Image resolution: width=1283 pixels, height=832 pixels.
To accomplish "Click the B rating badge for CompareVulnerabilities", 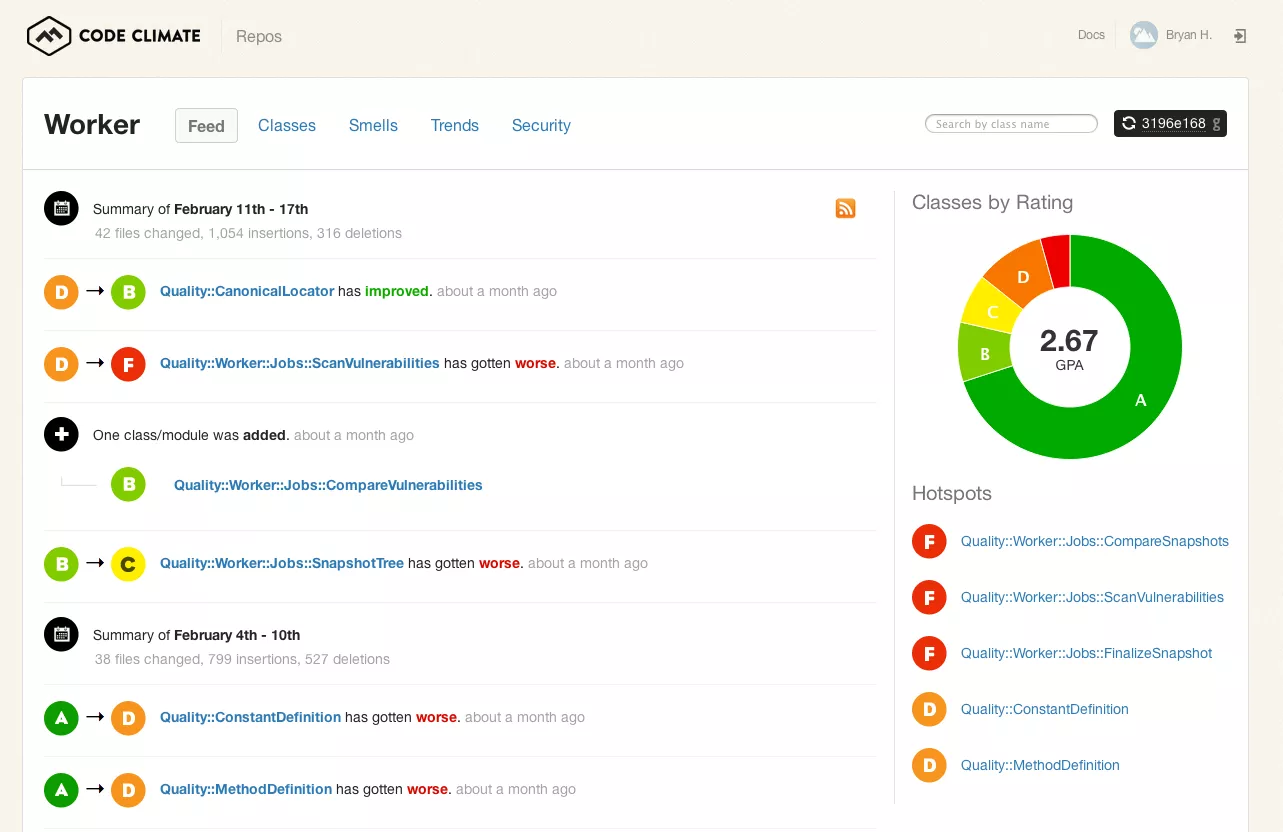I will point(128,484).
